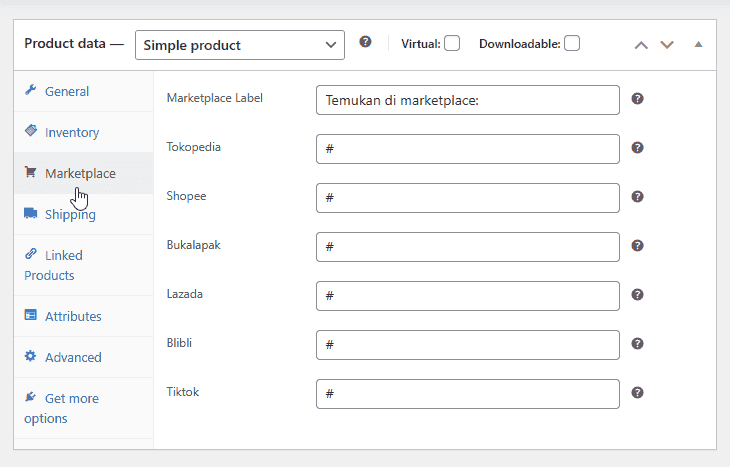
Task: Click help icon beside Marketplace Label field
Action: [637, 99]
